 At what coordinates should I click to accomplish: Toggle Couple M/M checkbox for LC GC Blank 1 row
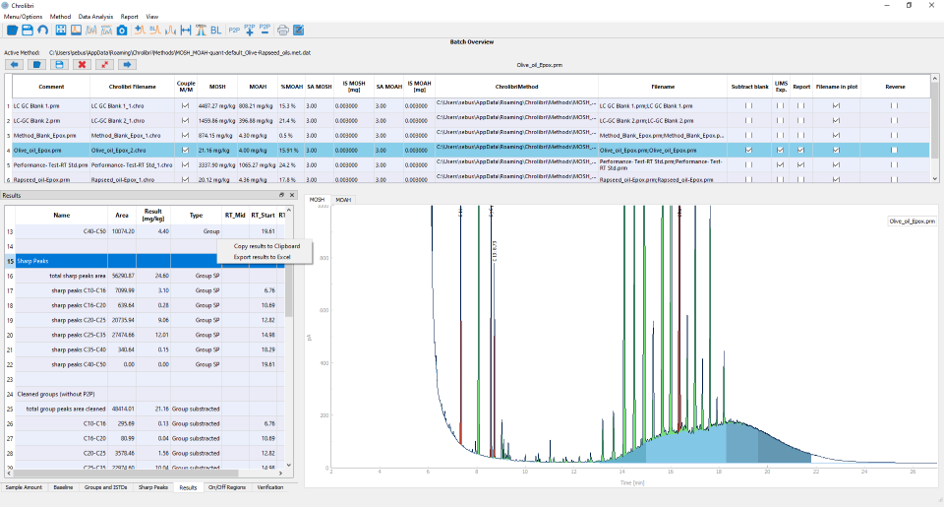[x=185, y=105]
